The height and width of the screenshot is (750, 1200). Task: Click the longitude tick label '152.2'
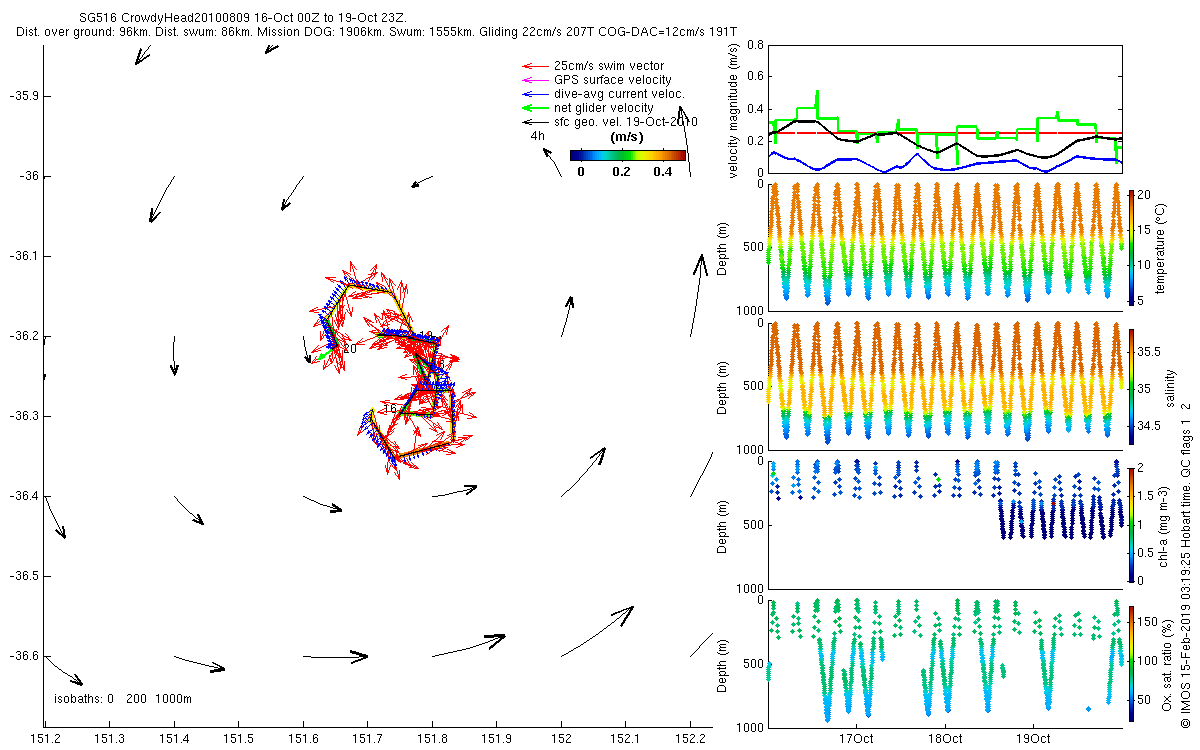click(x=690, y=739)
